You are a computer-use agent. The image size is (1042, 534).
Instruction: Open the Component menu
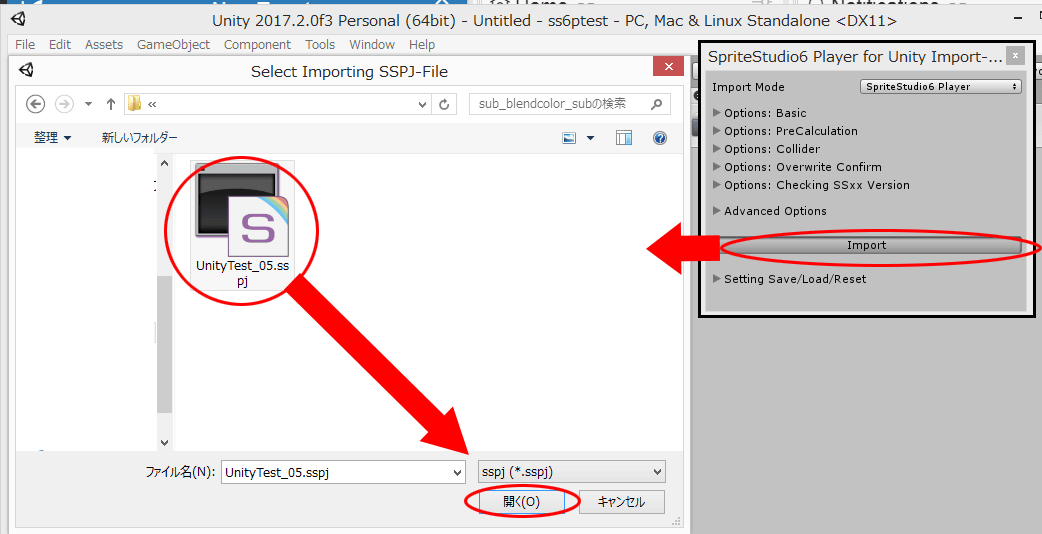[257, 44]
